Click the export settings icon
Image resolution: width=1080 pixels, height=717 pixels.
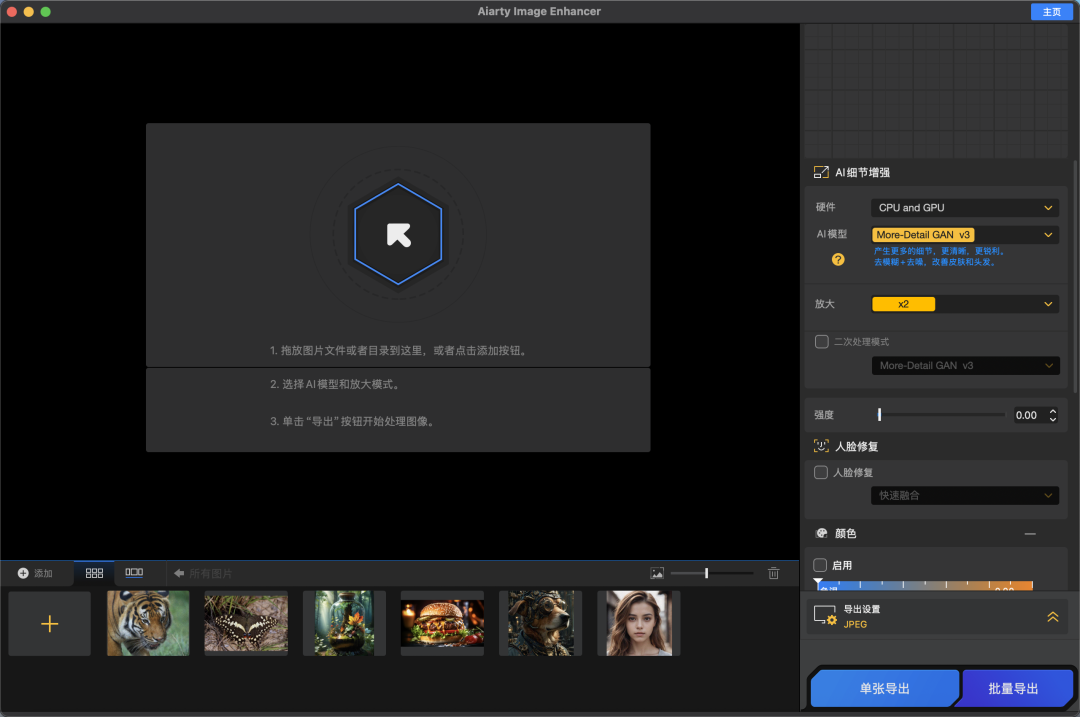point(825,615)
